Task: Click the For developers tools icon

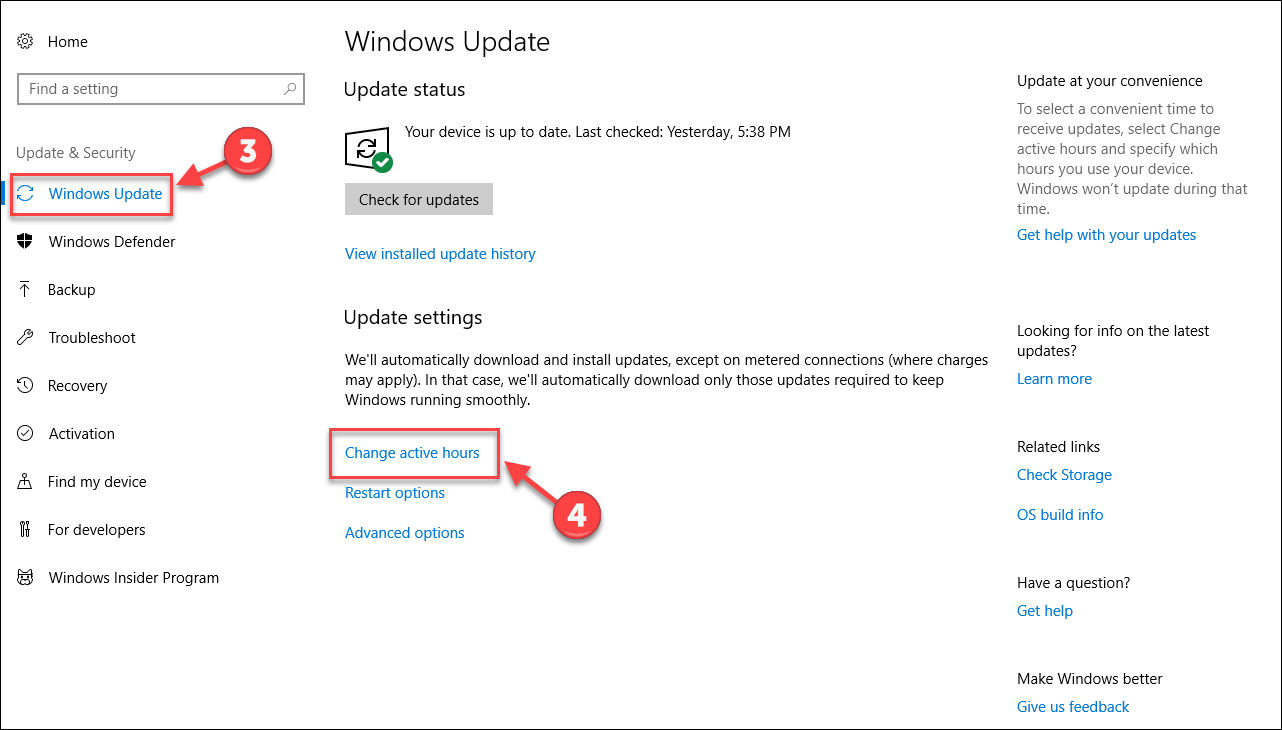Action: point(26,530)
